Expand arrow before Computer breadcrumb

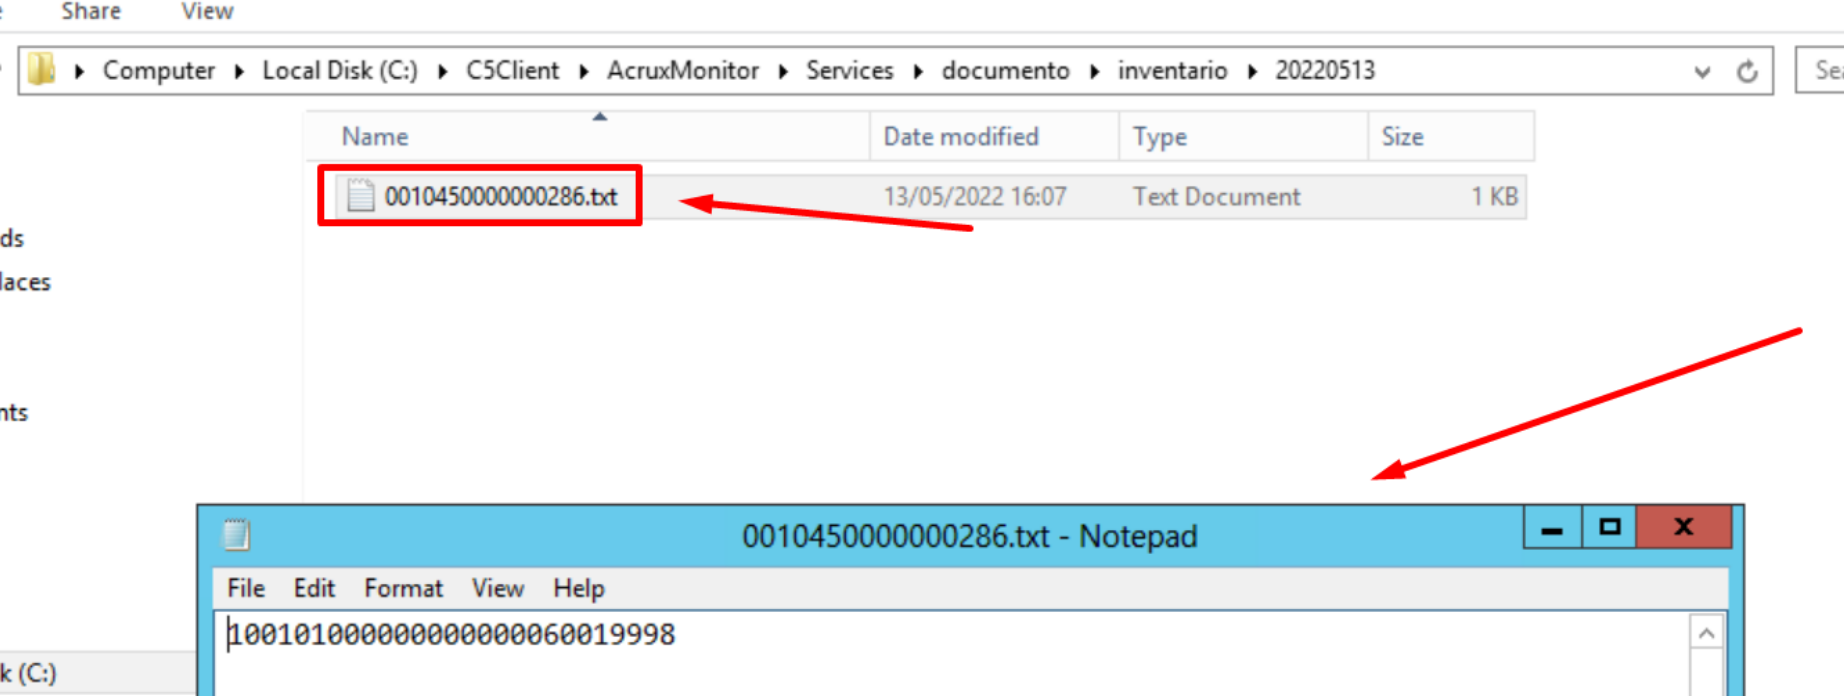click(x=79, y=71)
